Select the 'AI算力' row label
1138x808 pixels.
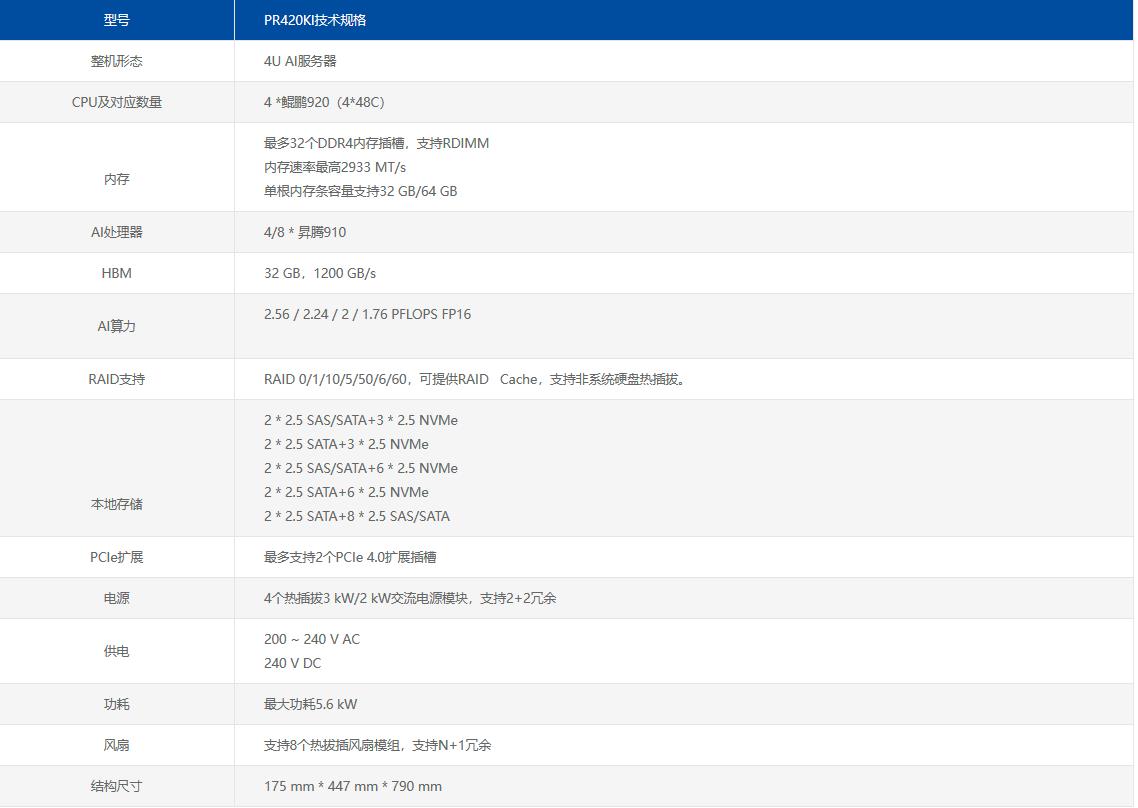click(117, 327)
